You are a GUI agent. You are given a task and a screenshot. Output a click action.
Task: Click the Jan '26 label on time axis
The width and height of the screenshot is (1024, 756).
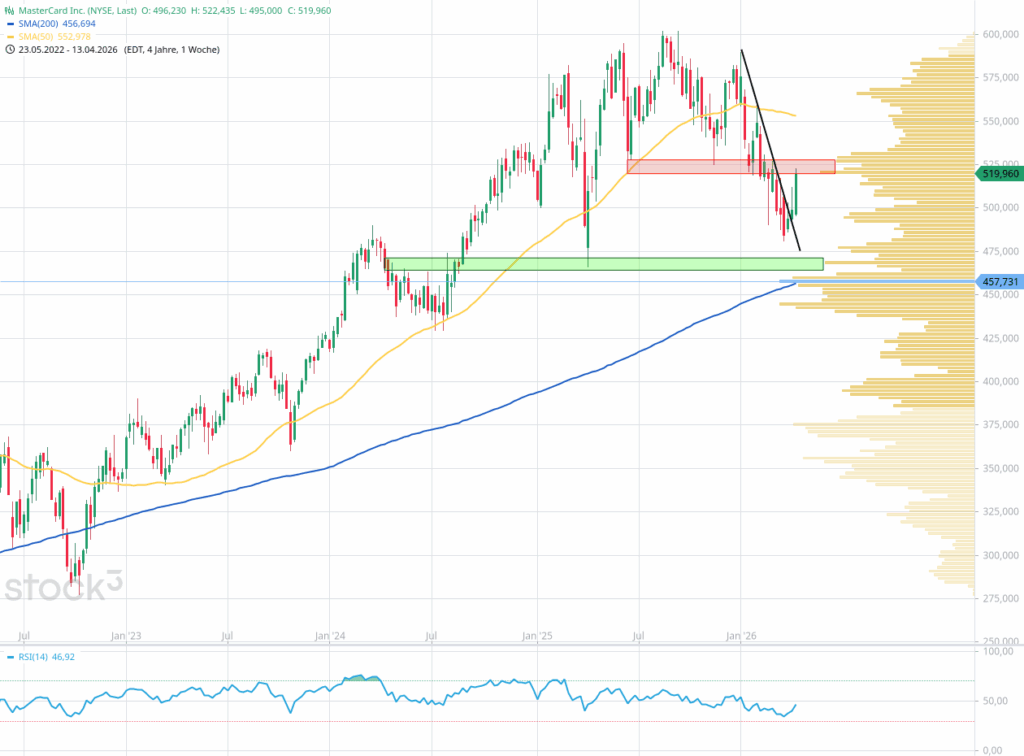click(741, 635)
